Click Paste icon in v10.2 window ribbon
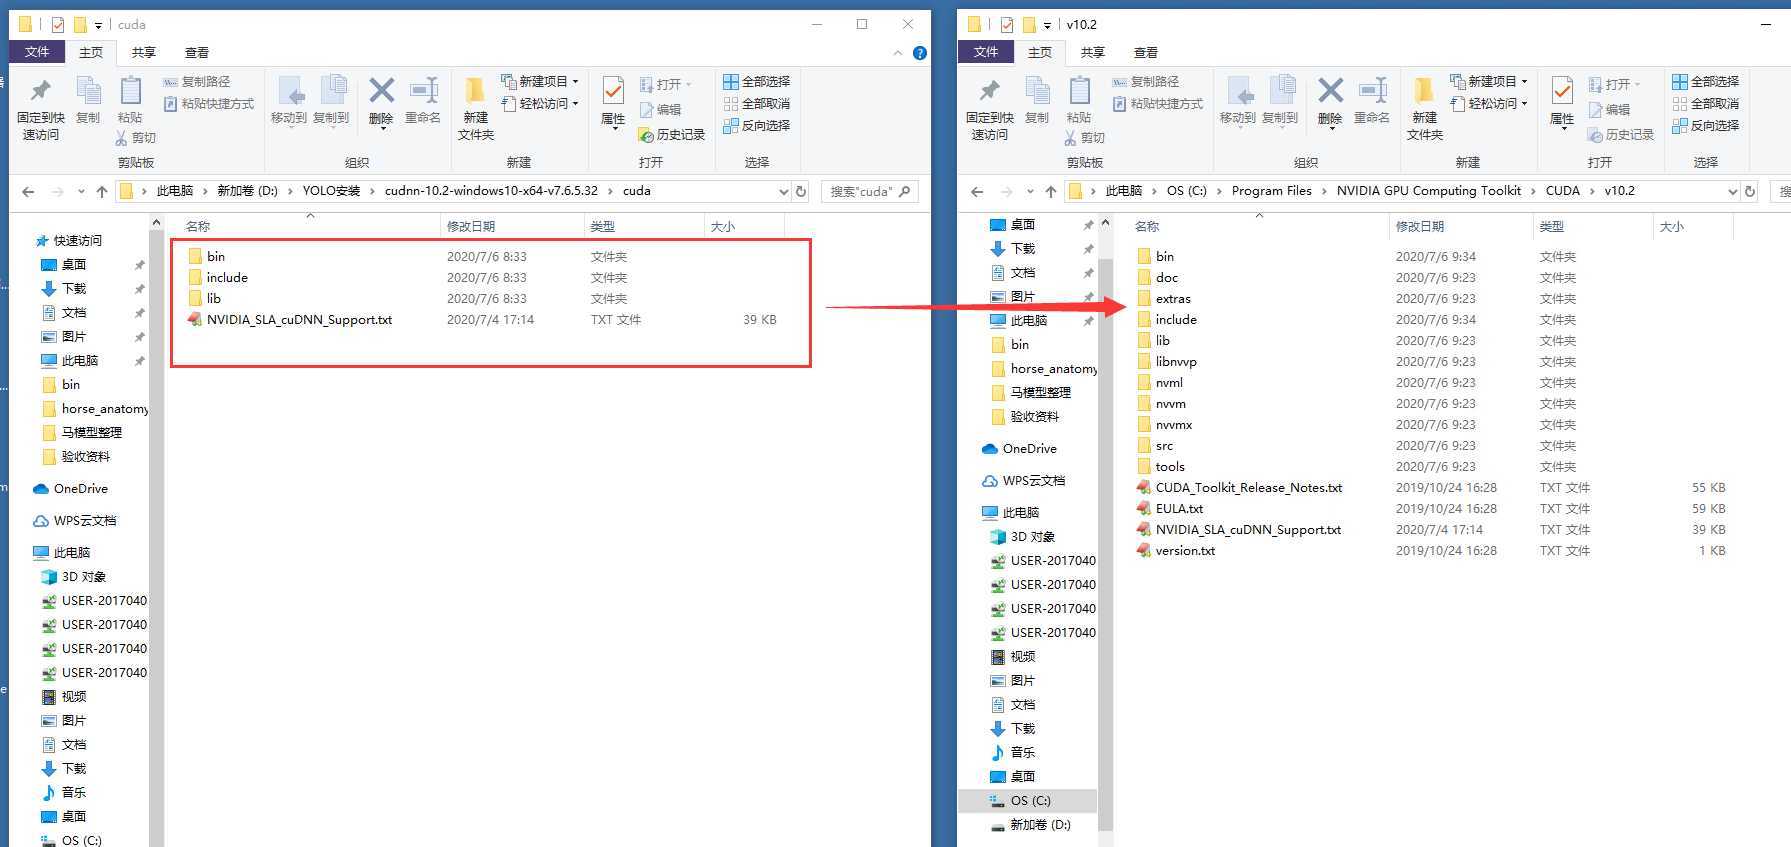The width and height of the screenshot is (1791, 847). click(x=1079, y=100)
